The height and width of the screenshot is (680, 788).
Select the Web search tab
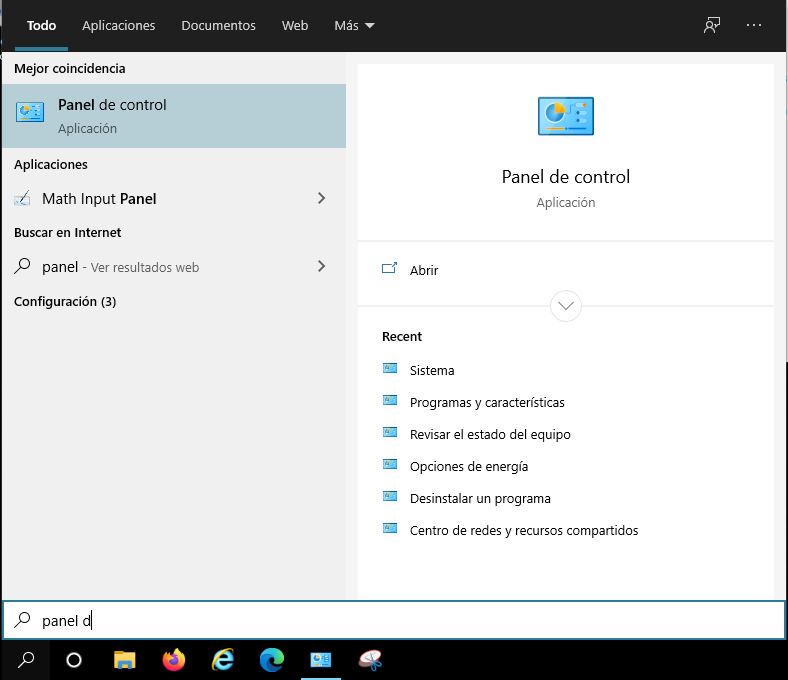point(295,26)
